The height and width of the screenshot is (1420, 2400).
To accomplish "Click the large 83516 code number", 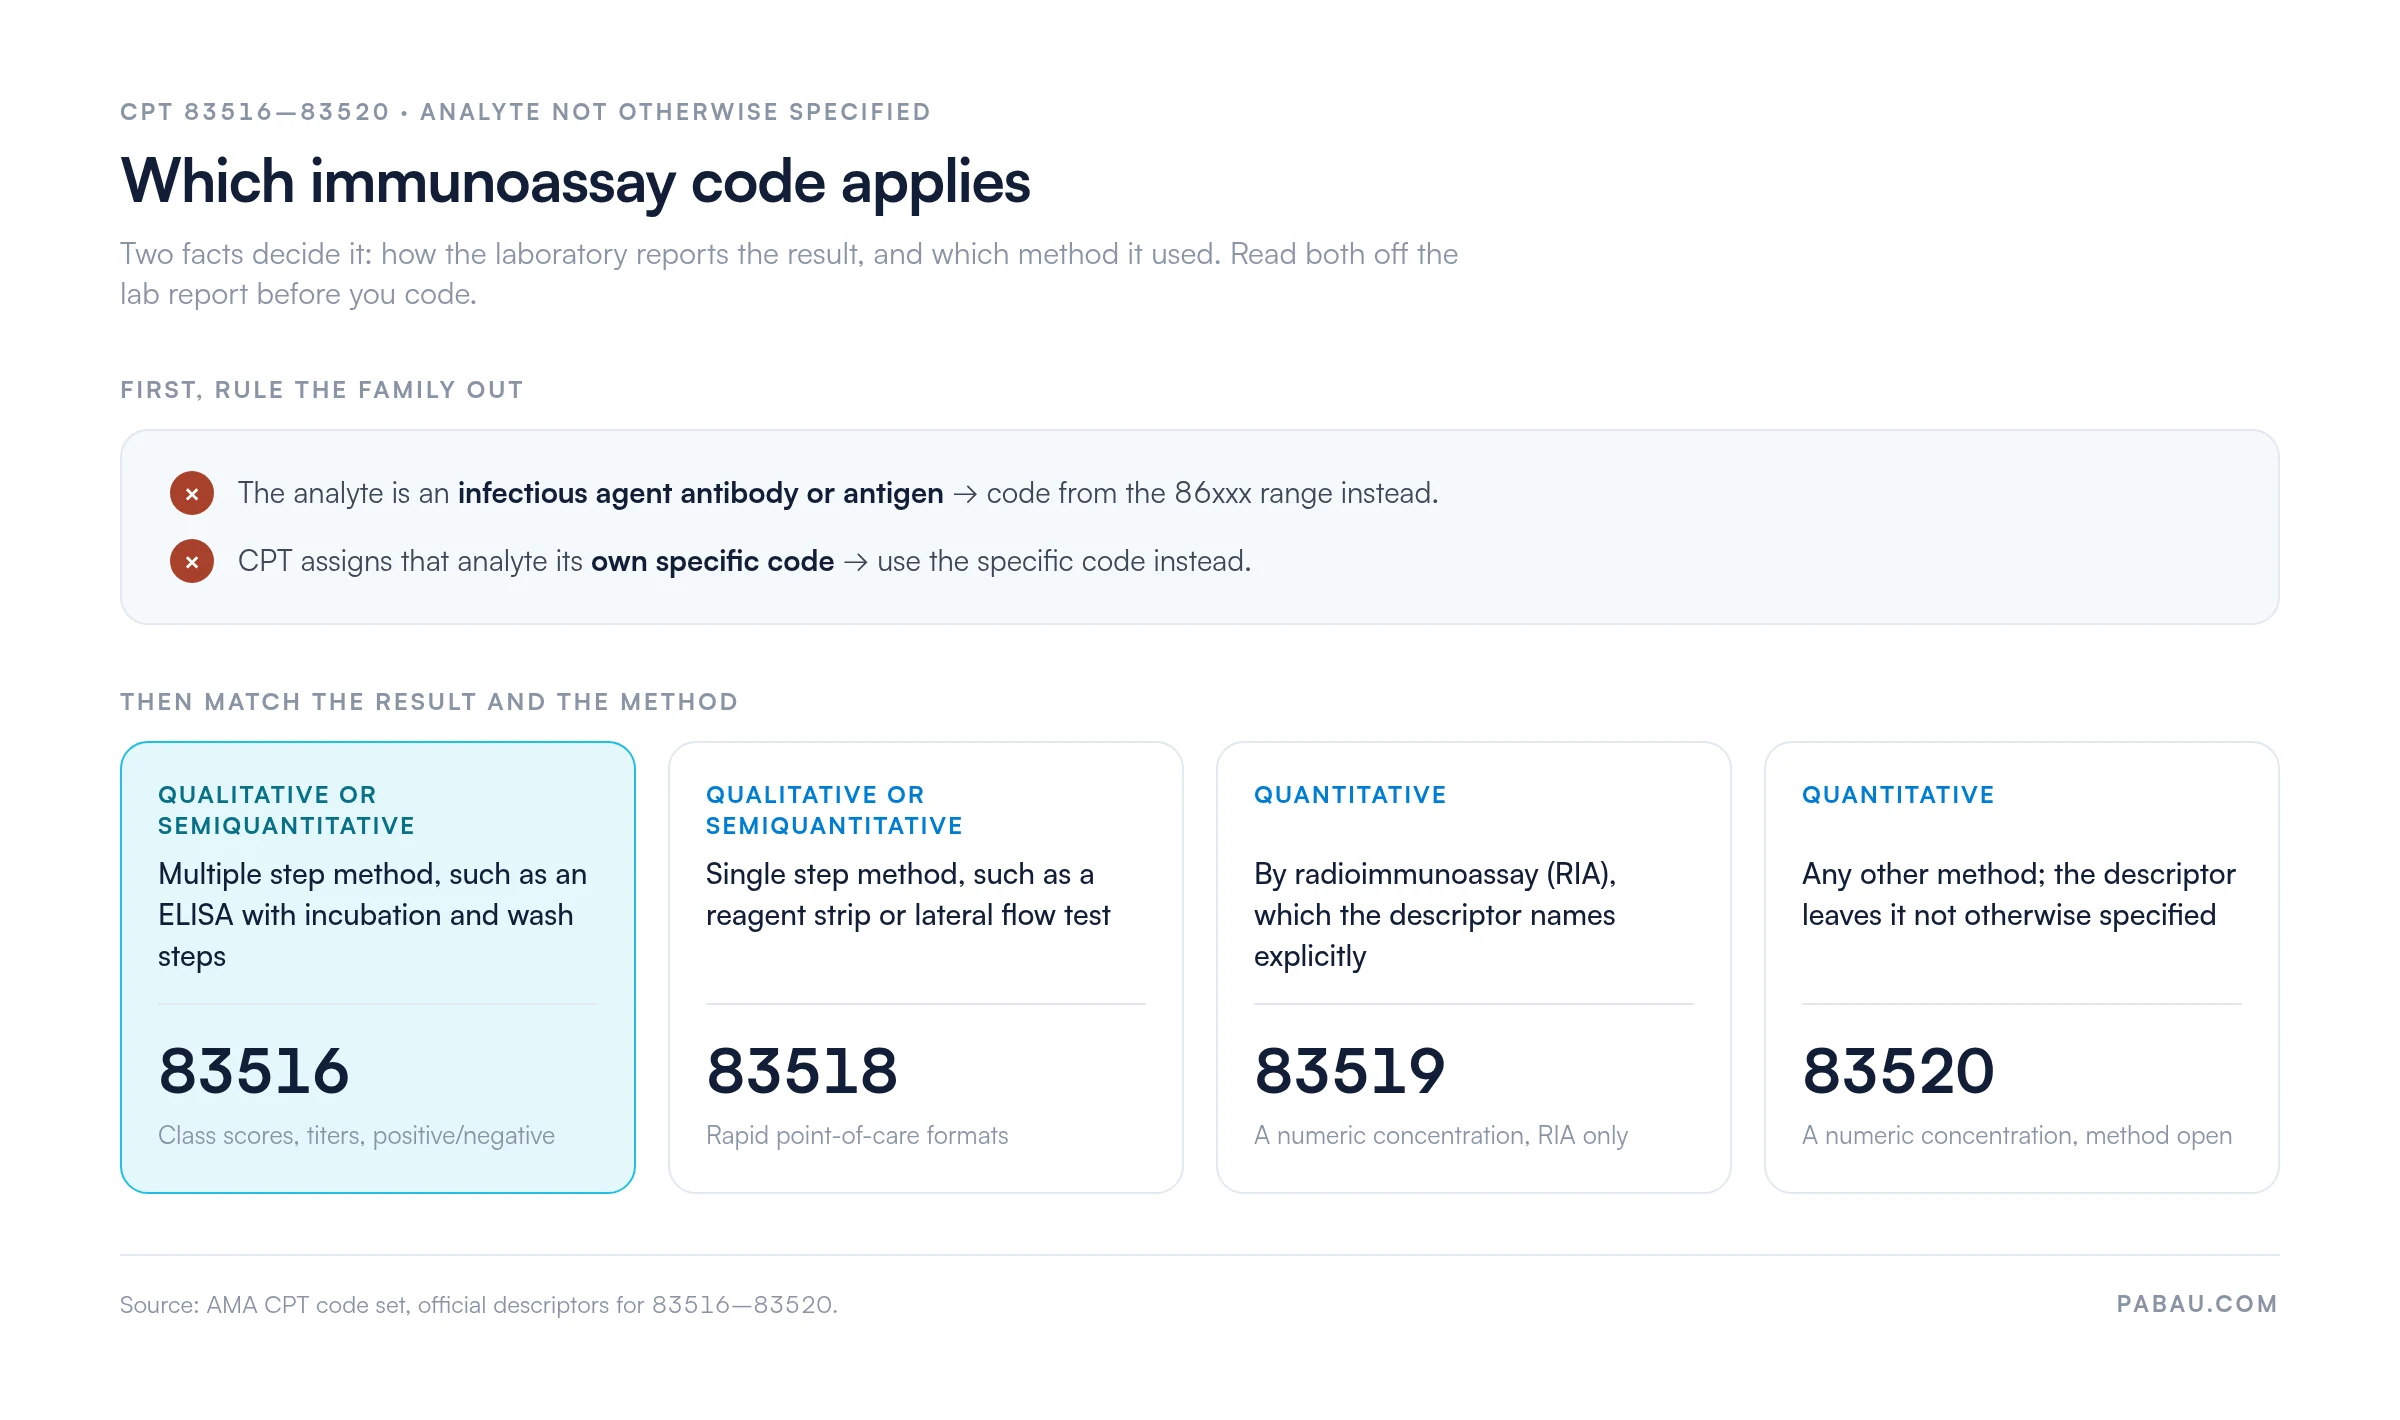I will [x=254, y=1071].
